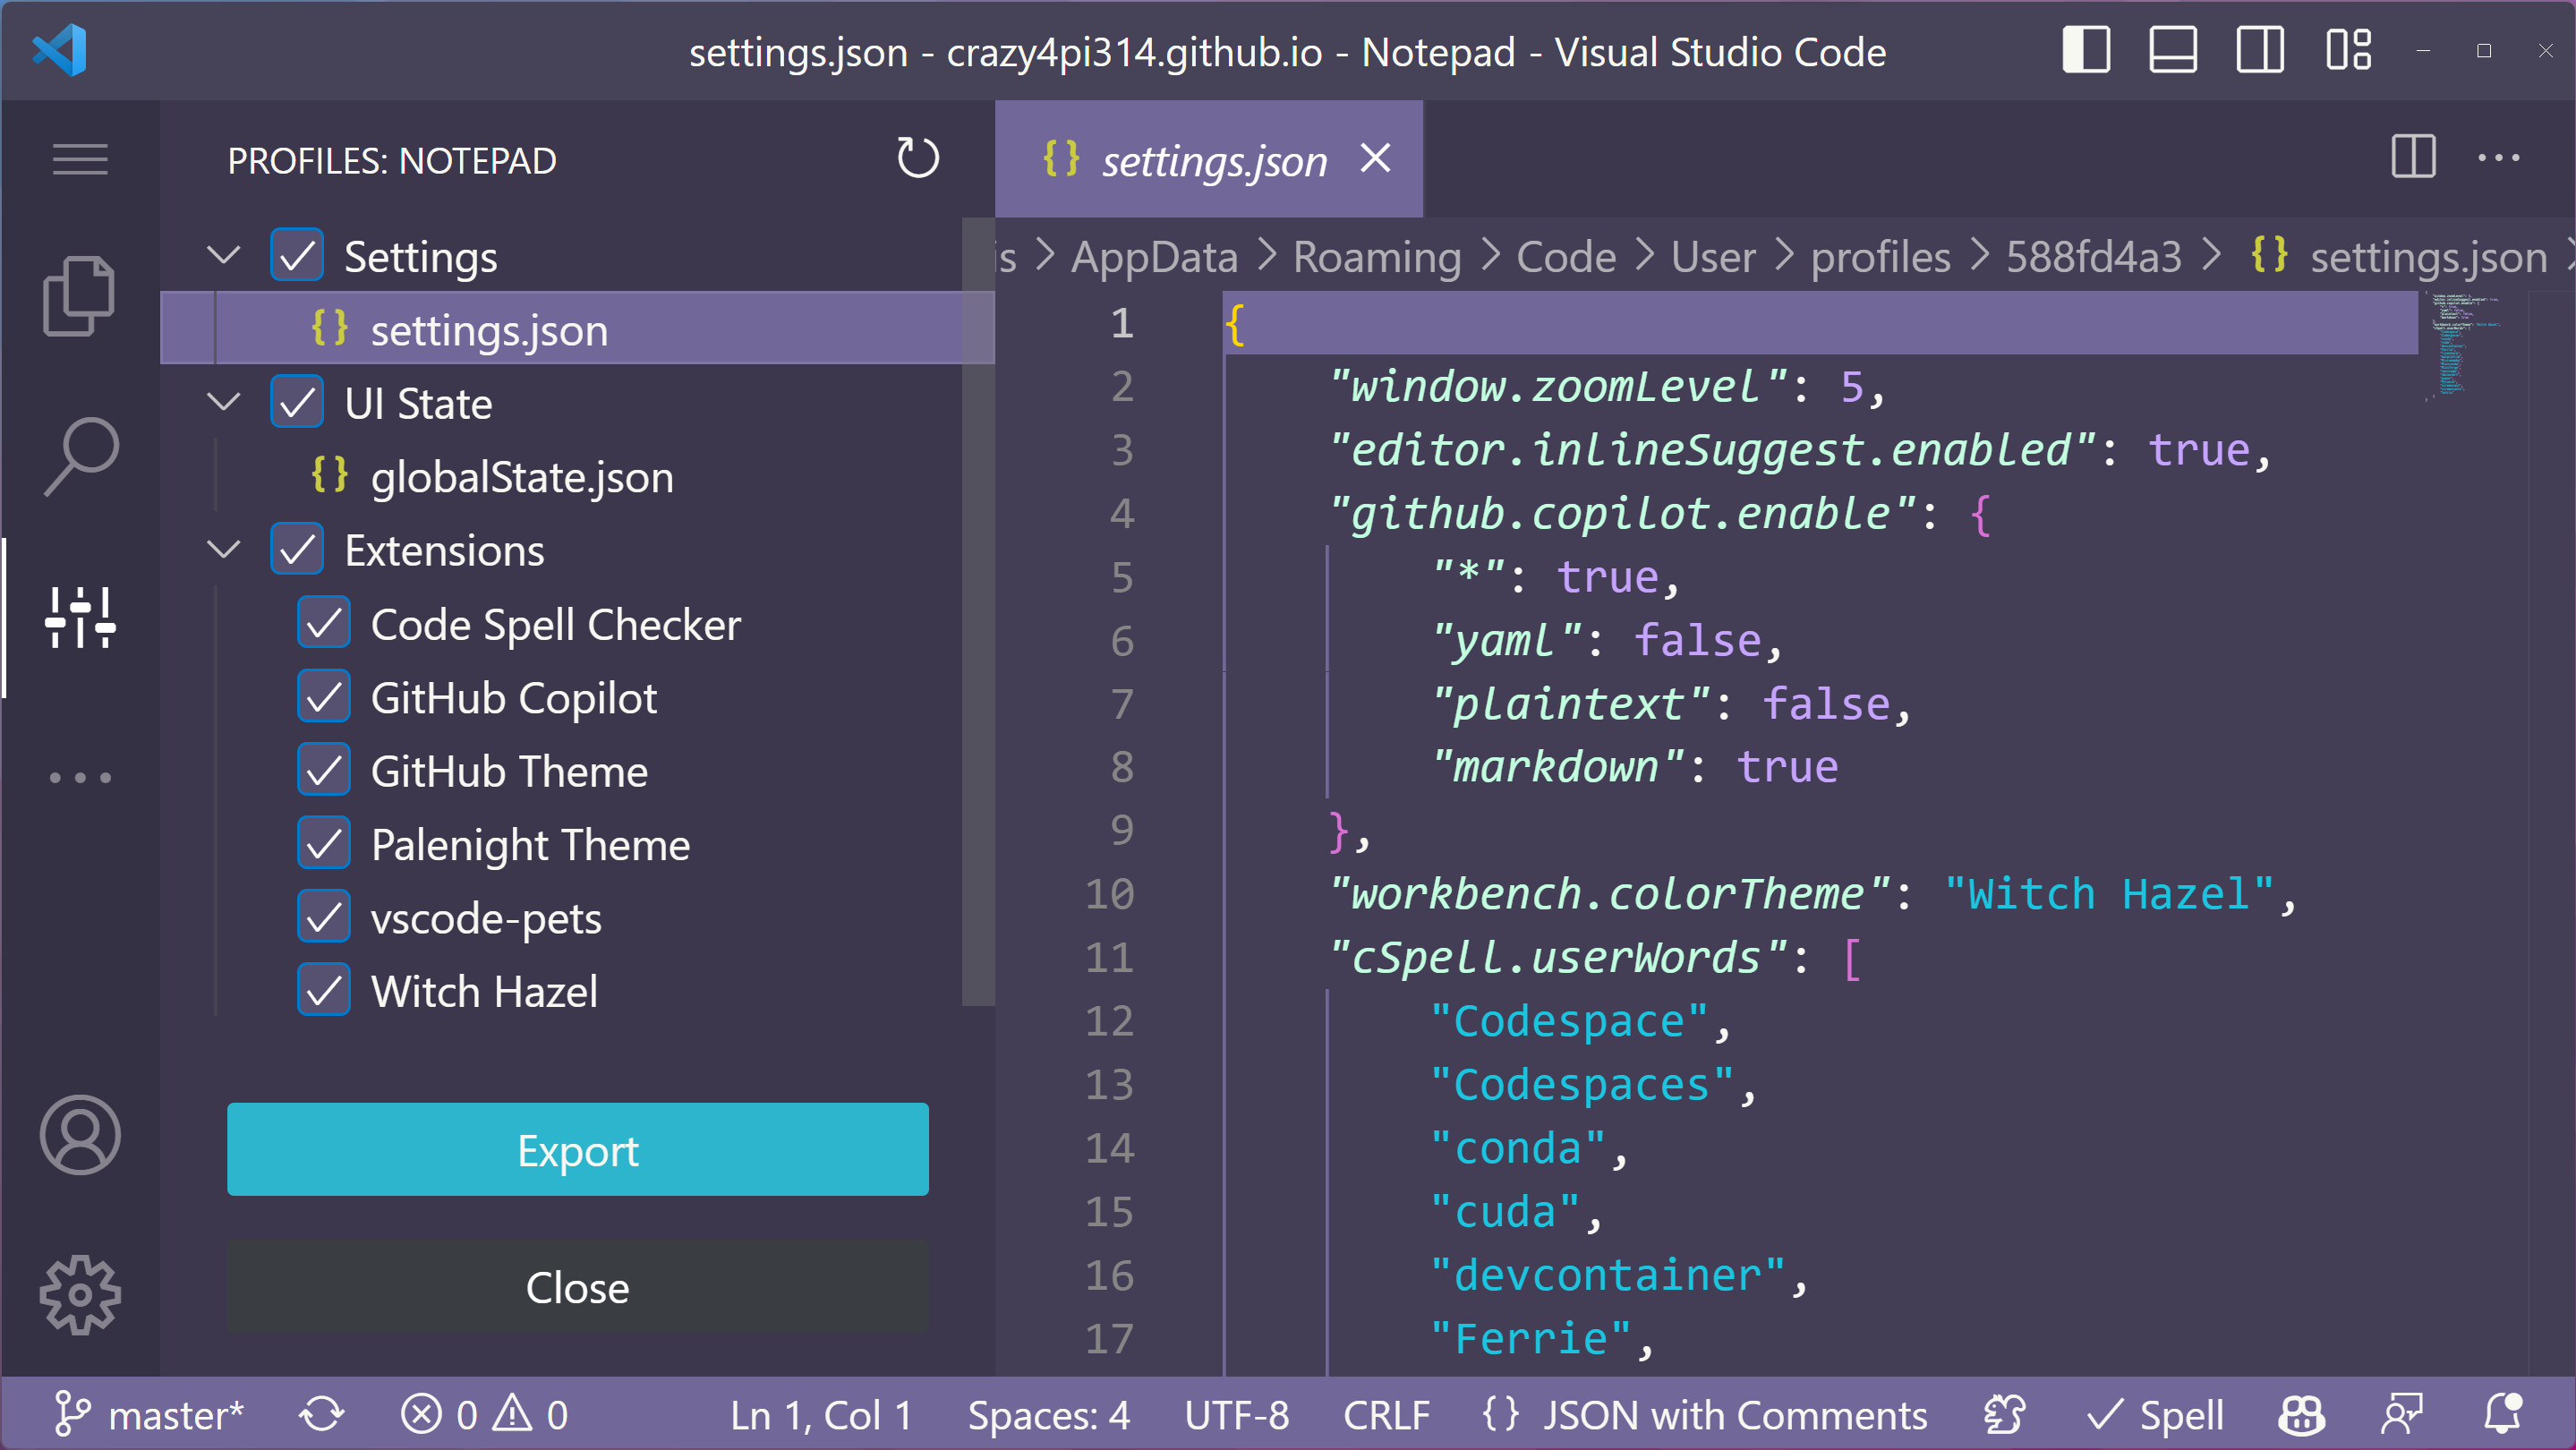Open profiles breadcrumb dropdown

tap(1880, 257)
